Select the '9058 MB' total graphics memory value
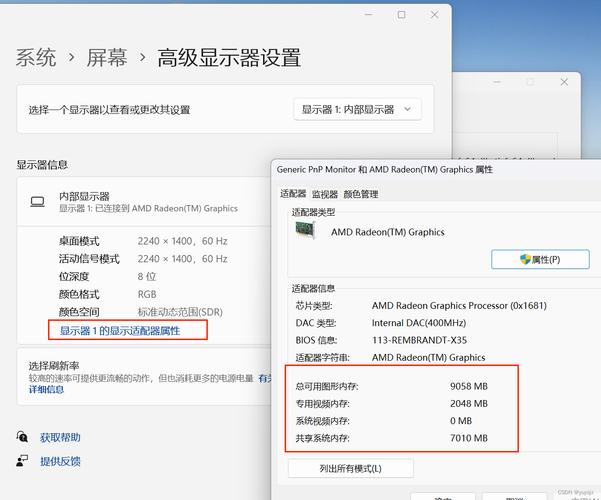 (469, 386)
